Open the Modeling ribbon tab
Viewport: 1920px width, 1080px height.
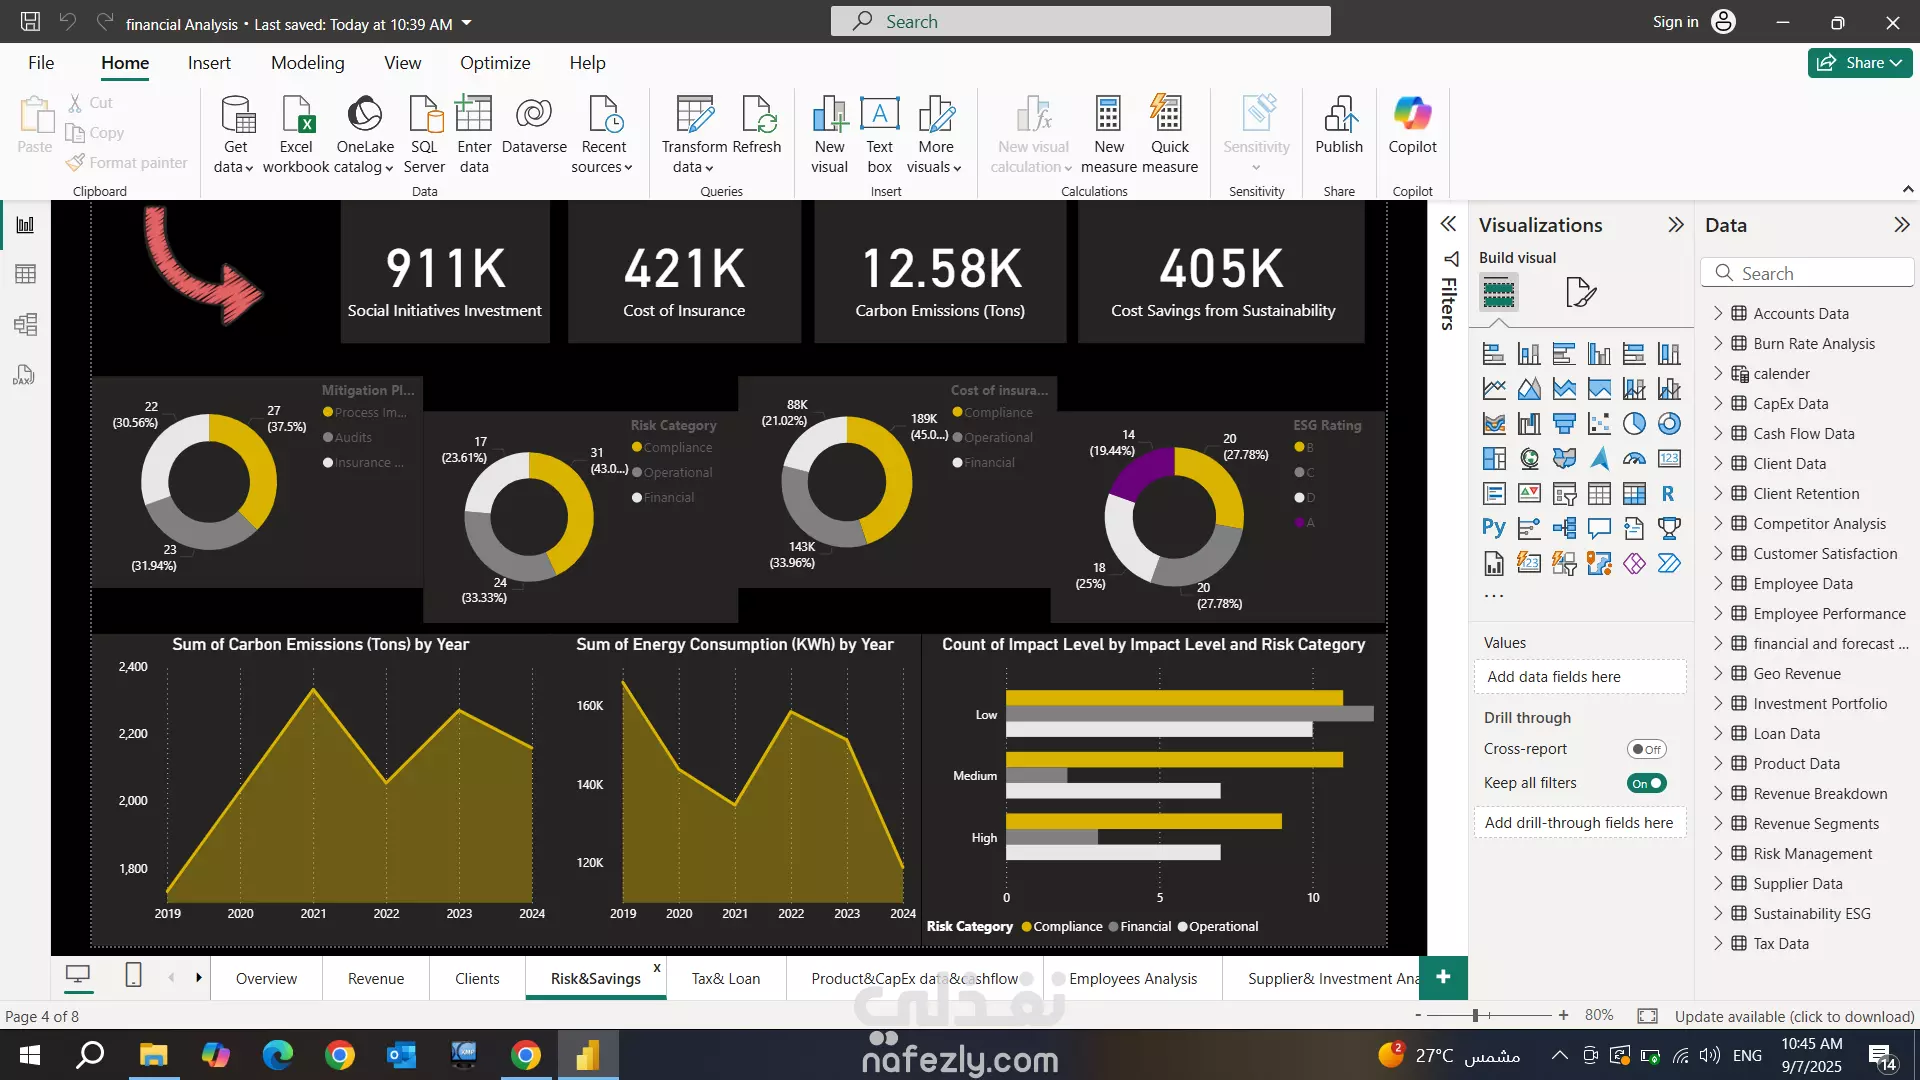point(307,63)
